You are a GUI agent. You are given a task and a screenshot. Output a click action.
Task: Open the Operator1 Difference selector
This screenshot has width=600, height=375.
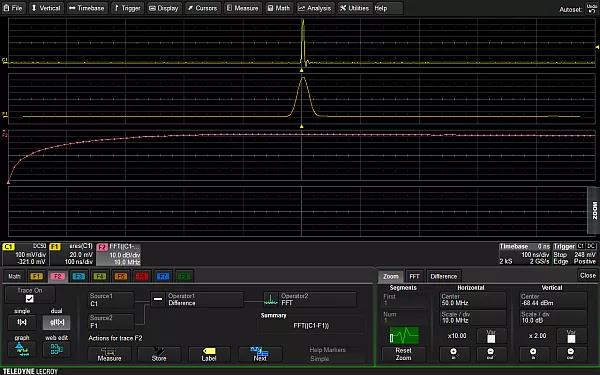tap(197, 300)
